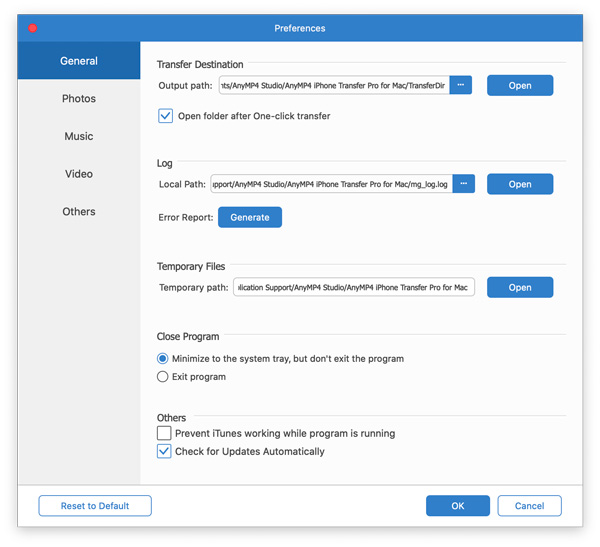Generate an error report
Viewport: 600px width, 547px height.
pos(250,217)
